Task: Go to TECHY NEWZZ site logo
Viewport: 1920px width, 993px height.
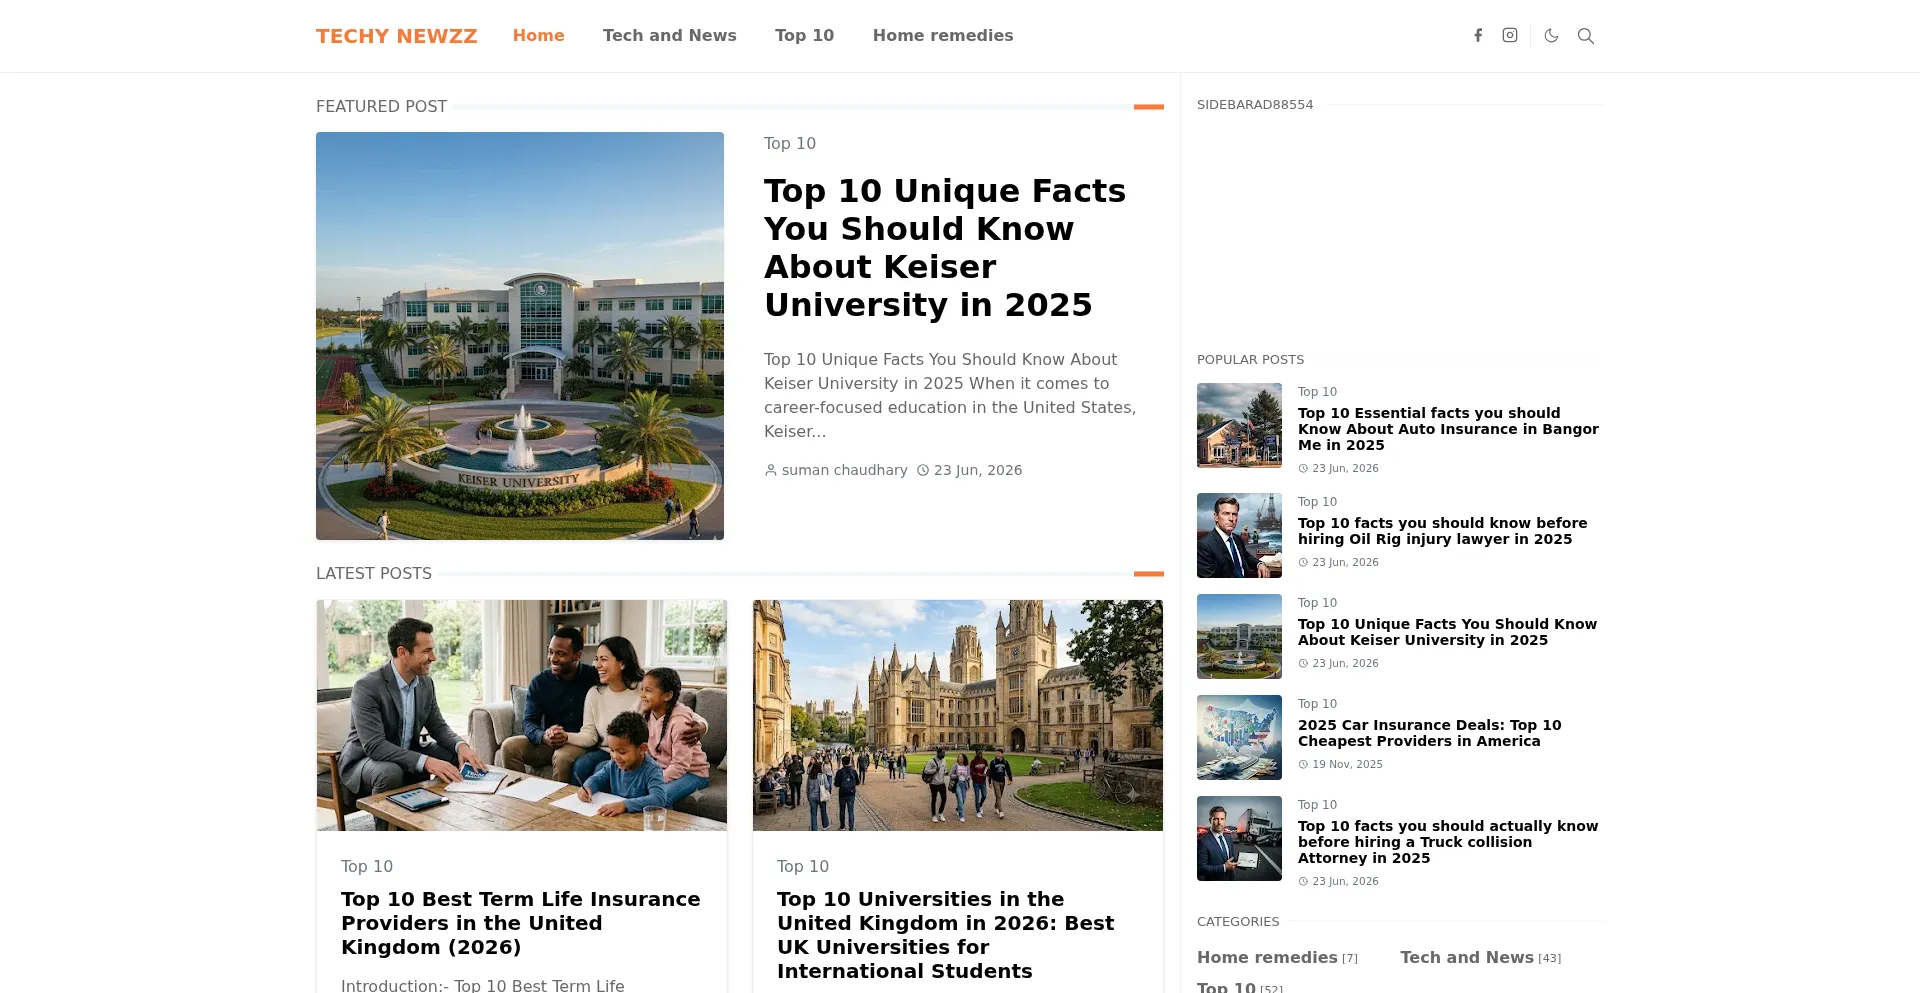Action: 397,36
